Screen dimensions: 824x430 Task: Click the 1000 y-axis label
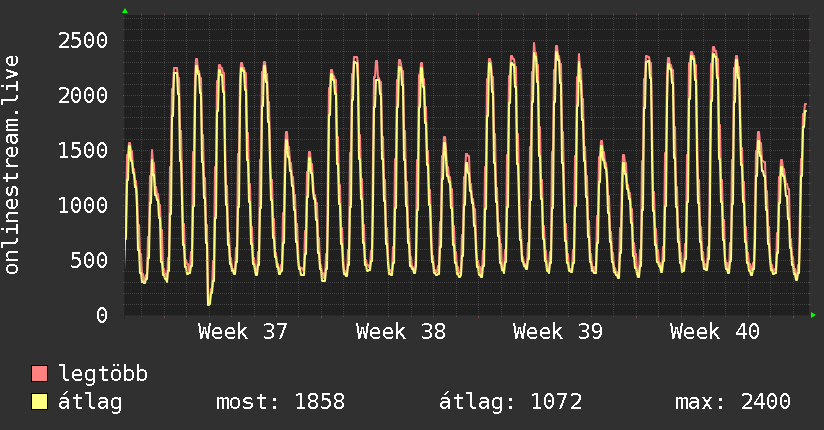[83, 206]
